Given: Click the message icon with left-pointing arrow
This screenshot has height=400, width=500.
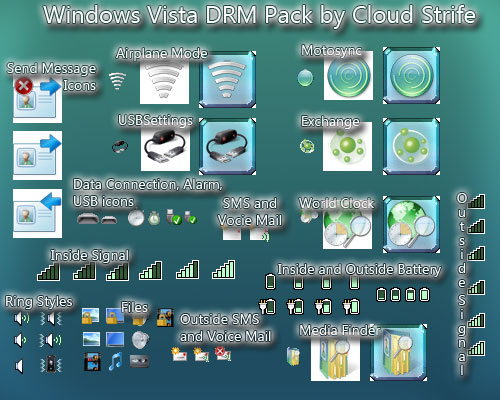Looking at the screenshot, I should click(x=37, y=213).
